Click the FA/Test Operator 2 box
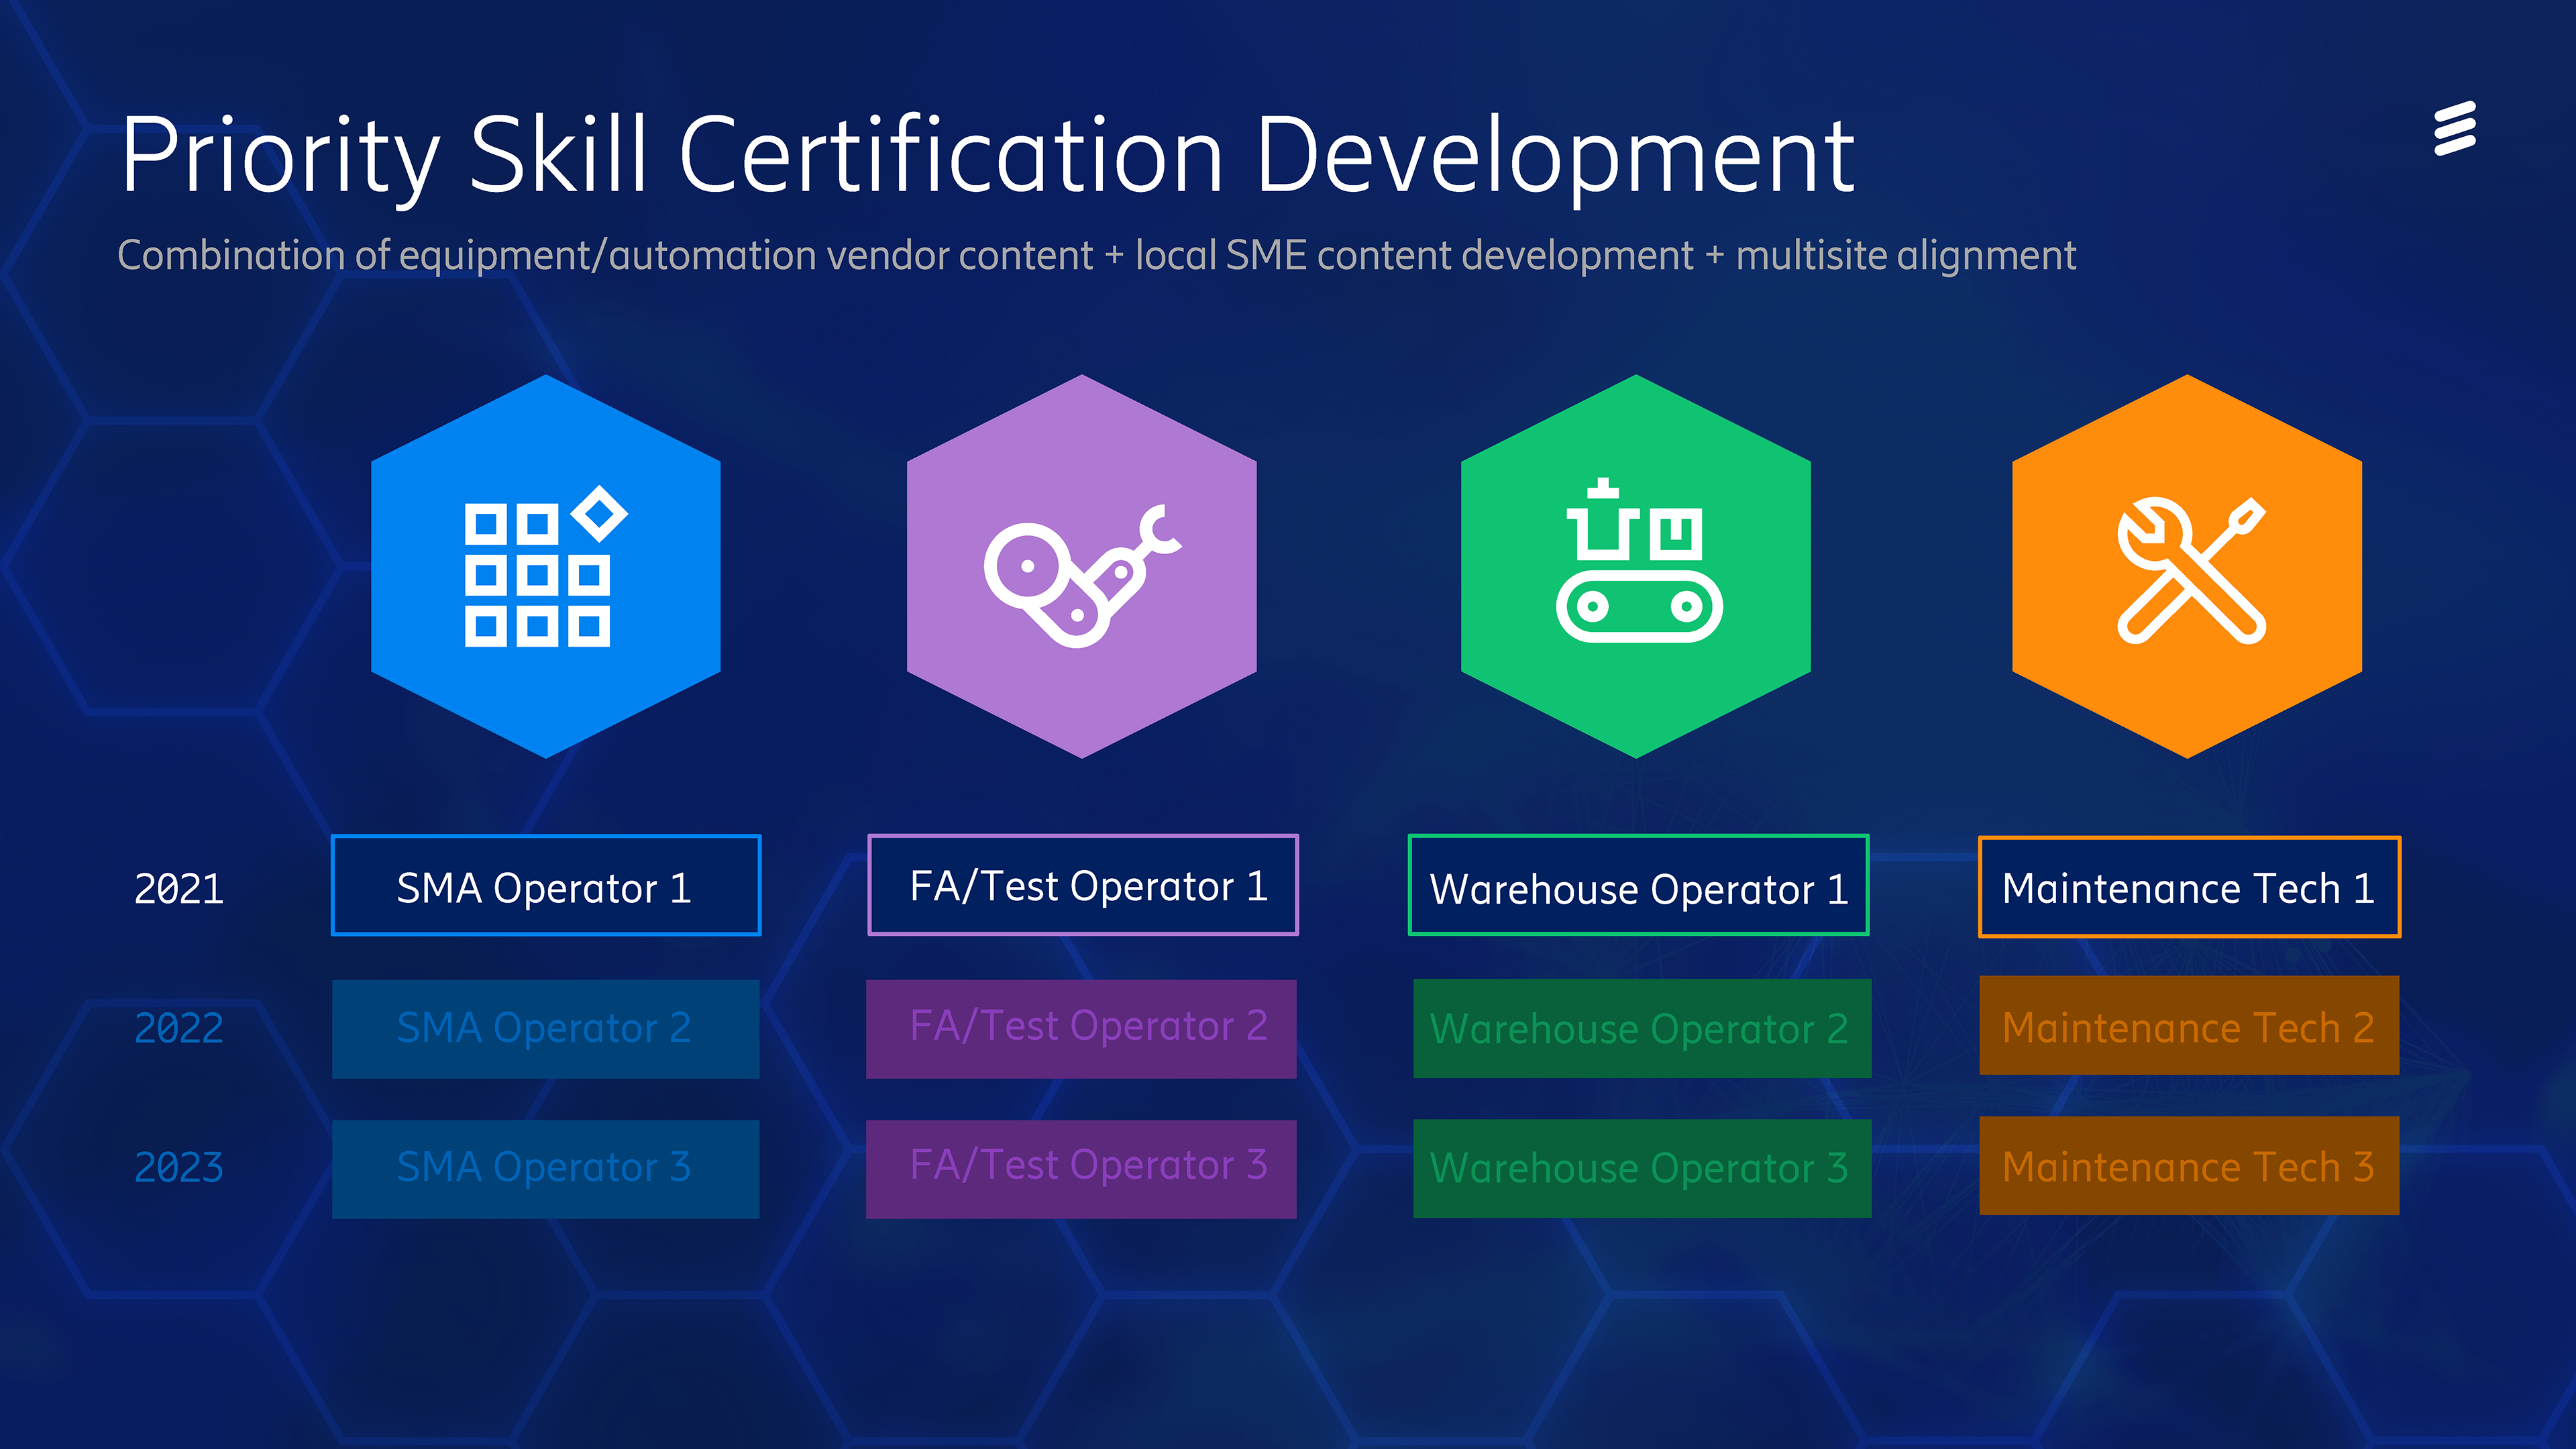The image size is (2576, 1449). (1081, 1028)
